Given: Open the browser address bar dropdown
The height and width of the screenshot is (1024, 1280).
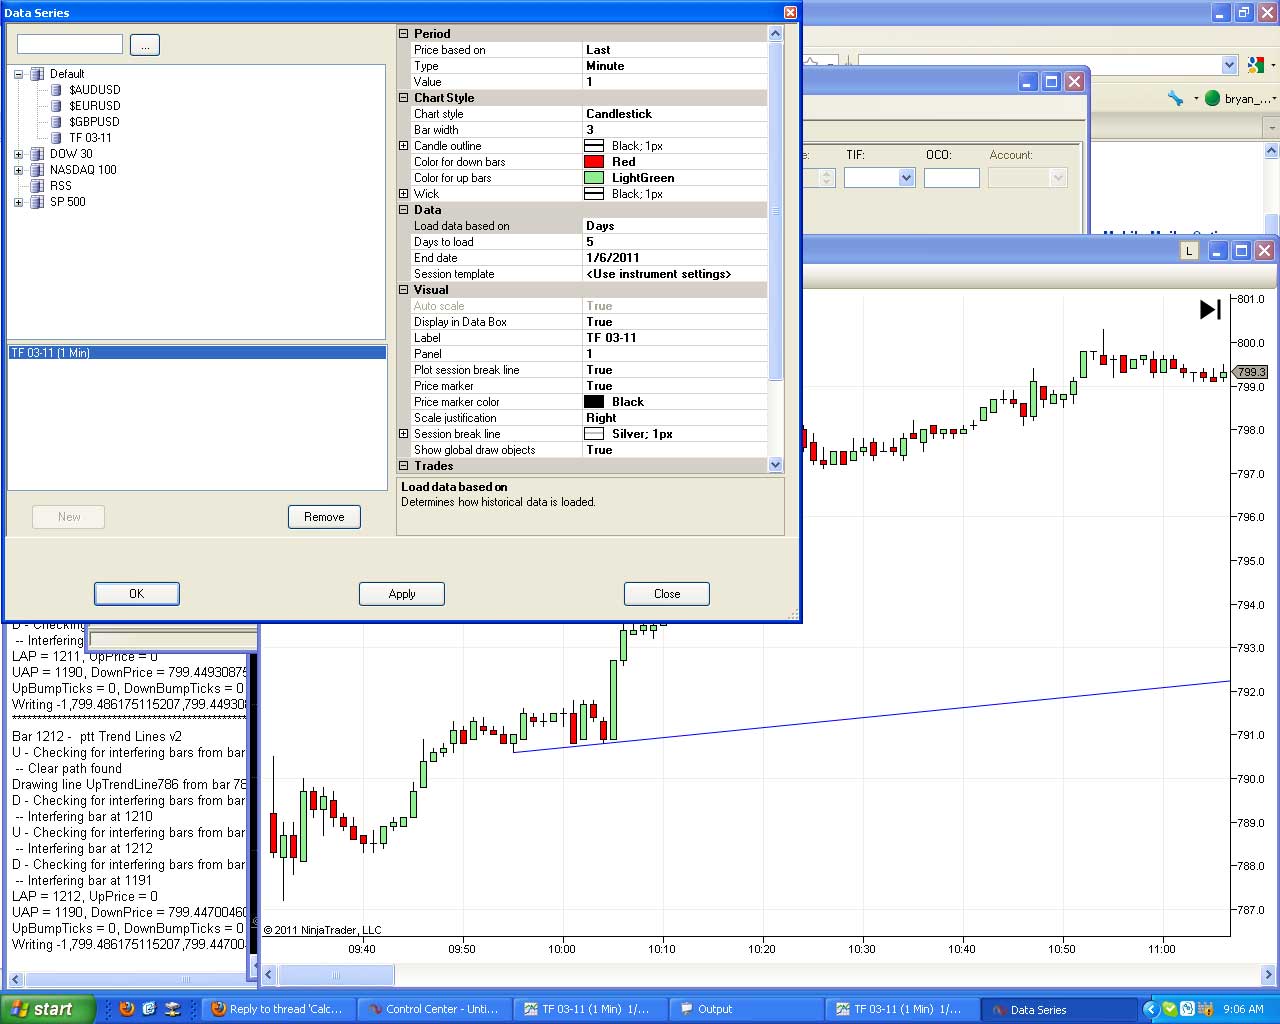Looking at the screenshot, I should [1230, 65].
